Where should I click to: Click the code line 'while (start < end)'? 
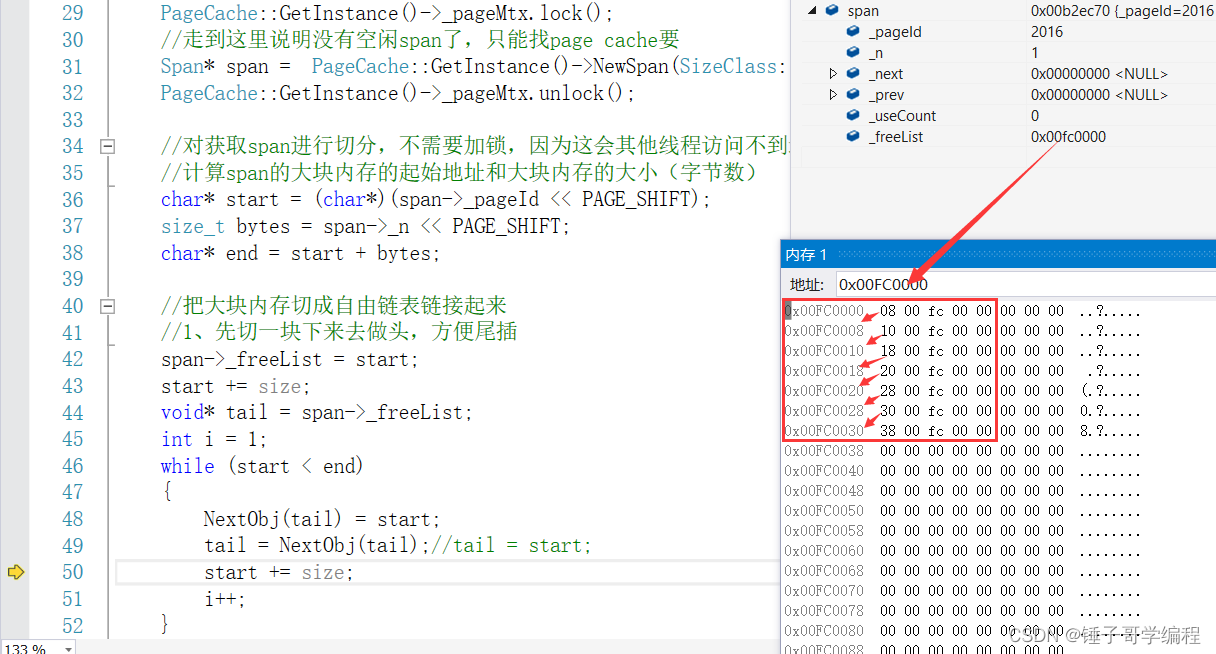click(x=262, y=466)
